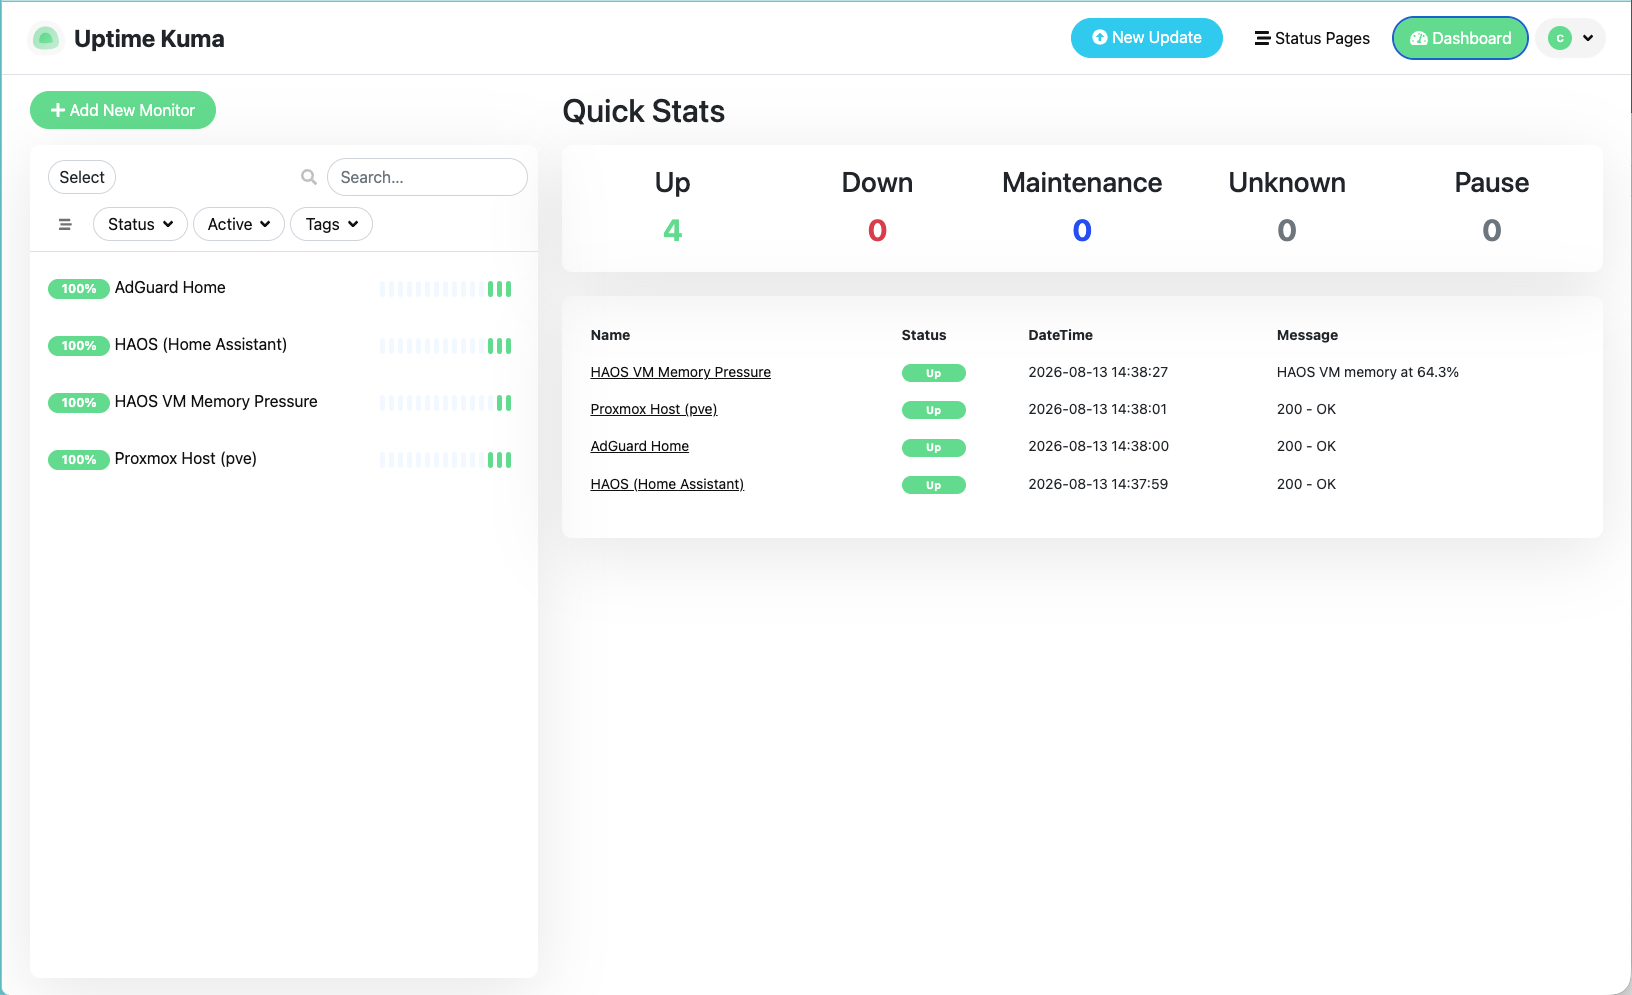1632x995 pixels.
Task: Expand the profile dropdown arrow
Action: coord(1588,38)
